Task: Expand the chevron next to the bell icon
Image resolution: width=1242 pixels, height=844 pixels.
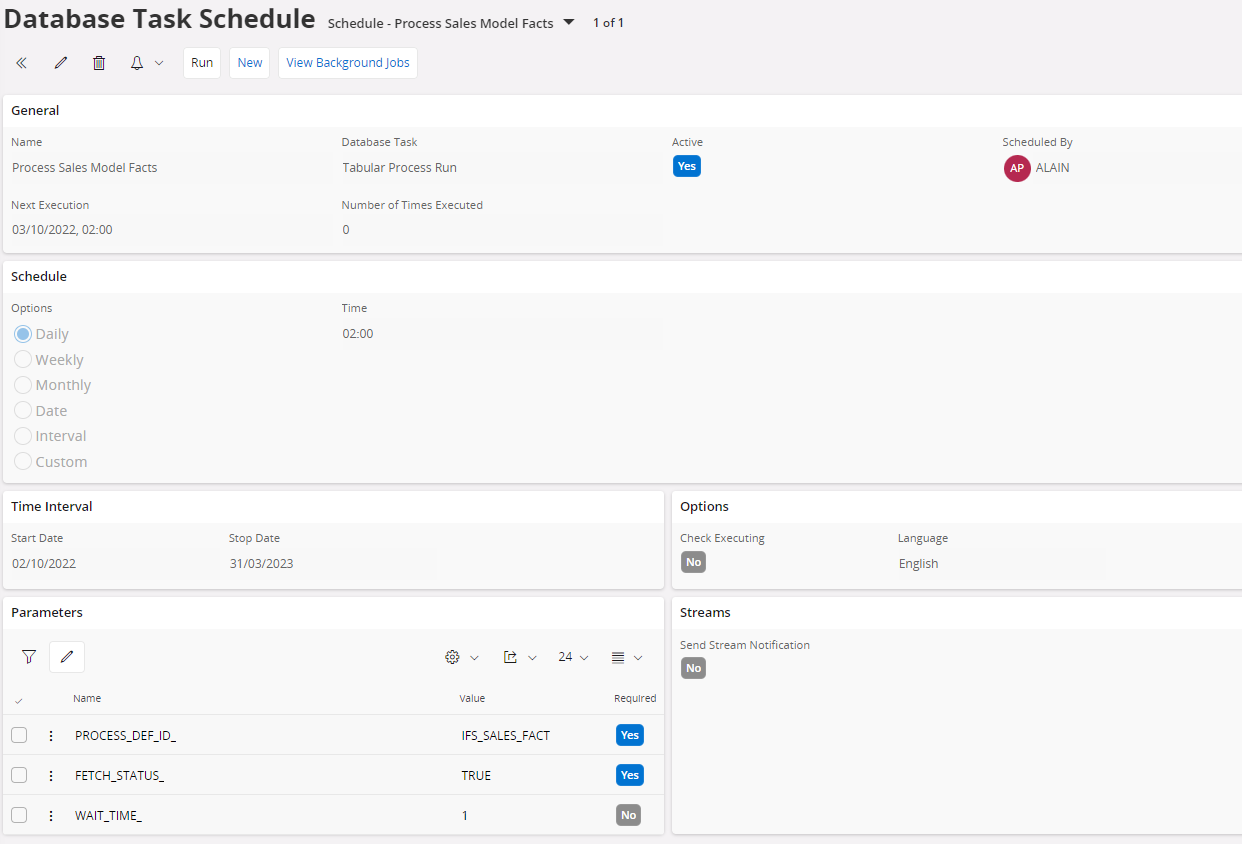Action: pos(158,62)
